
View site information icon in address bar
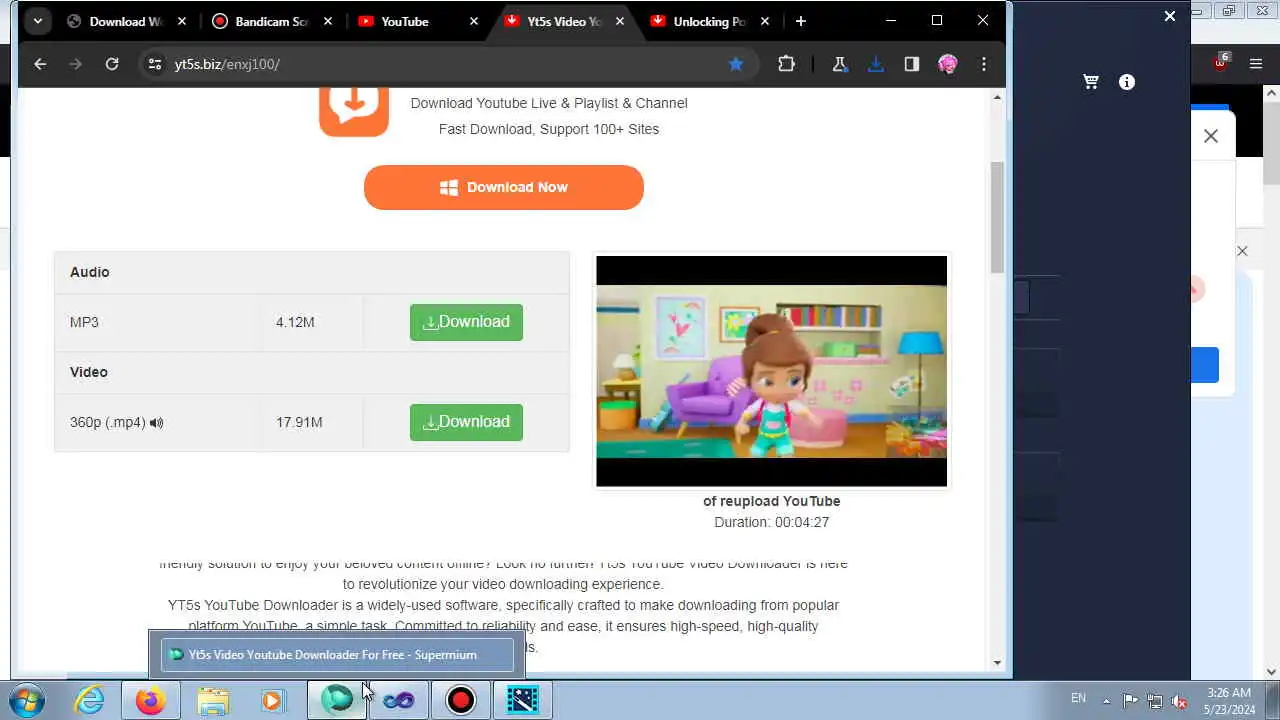pos(154,64)
